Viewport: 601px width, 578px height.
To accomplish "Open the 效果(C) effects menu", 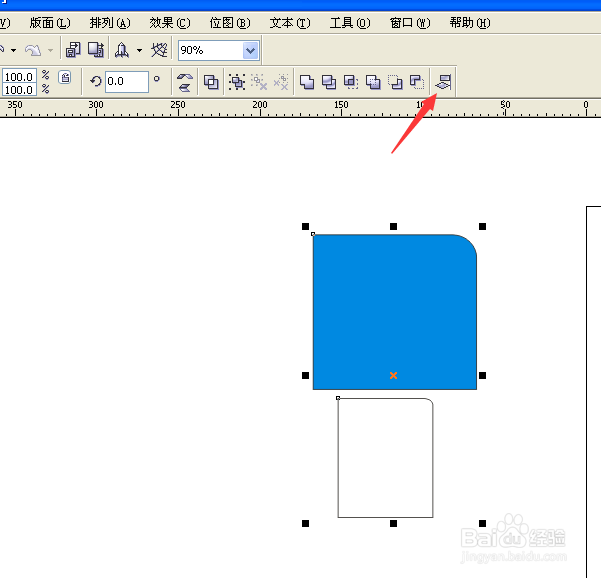I will point(170,23).
